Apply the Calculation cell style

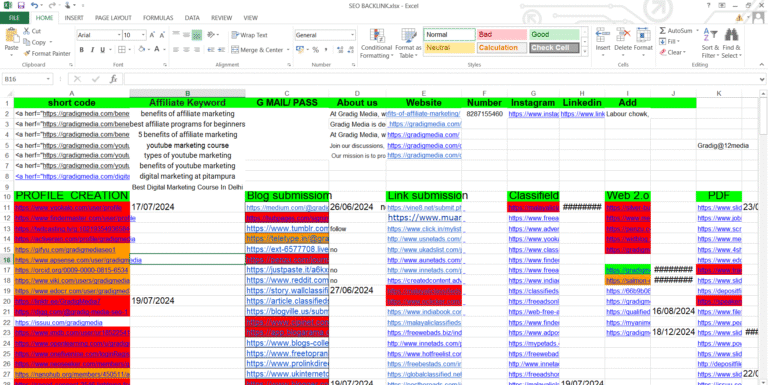(x=502, y=48)
